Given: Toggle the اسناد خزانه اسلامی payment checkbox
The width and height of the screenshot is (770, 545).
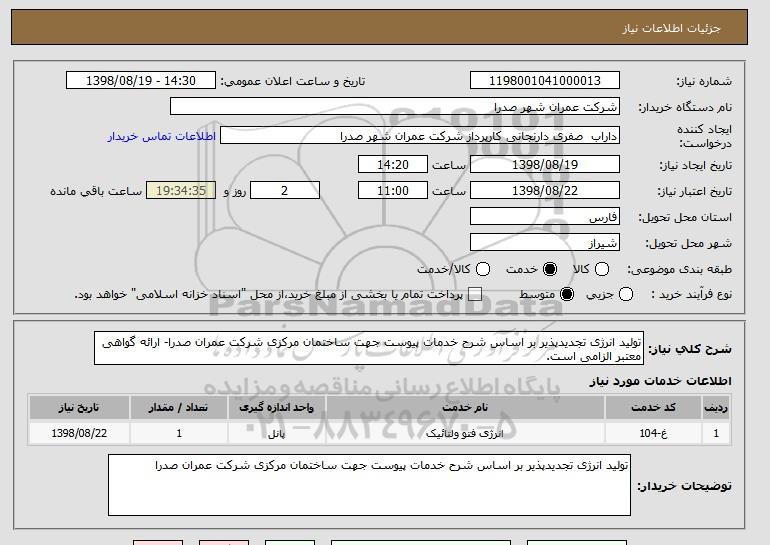Looking at the screenshot, I should coord(474,295).
